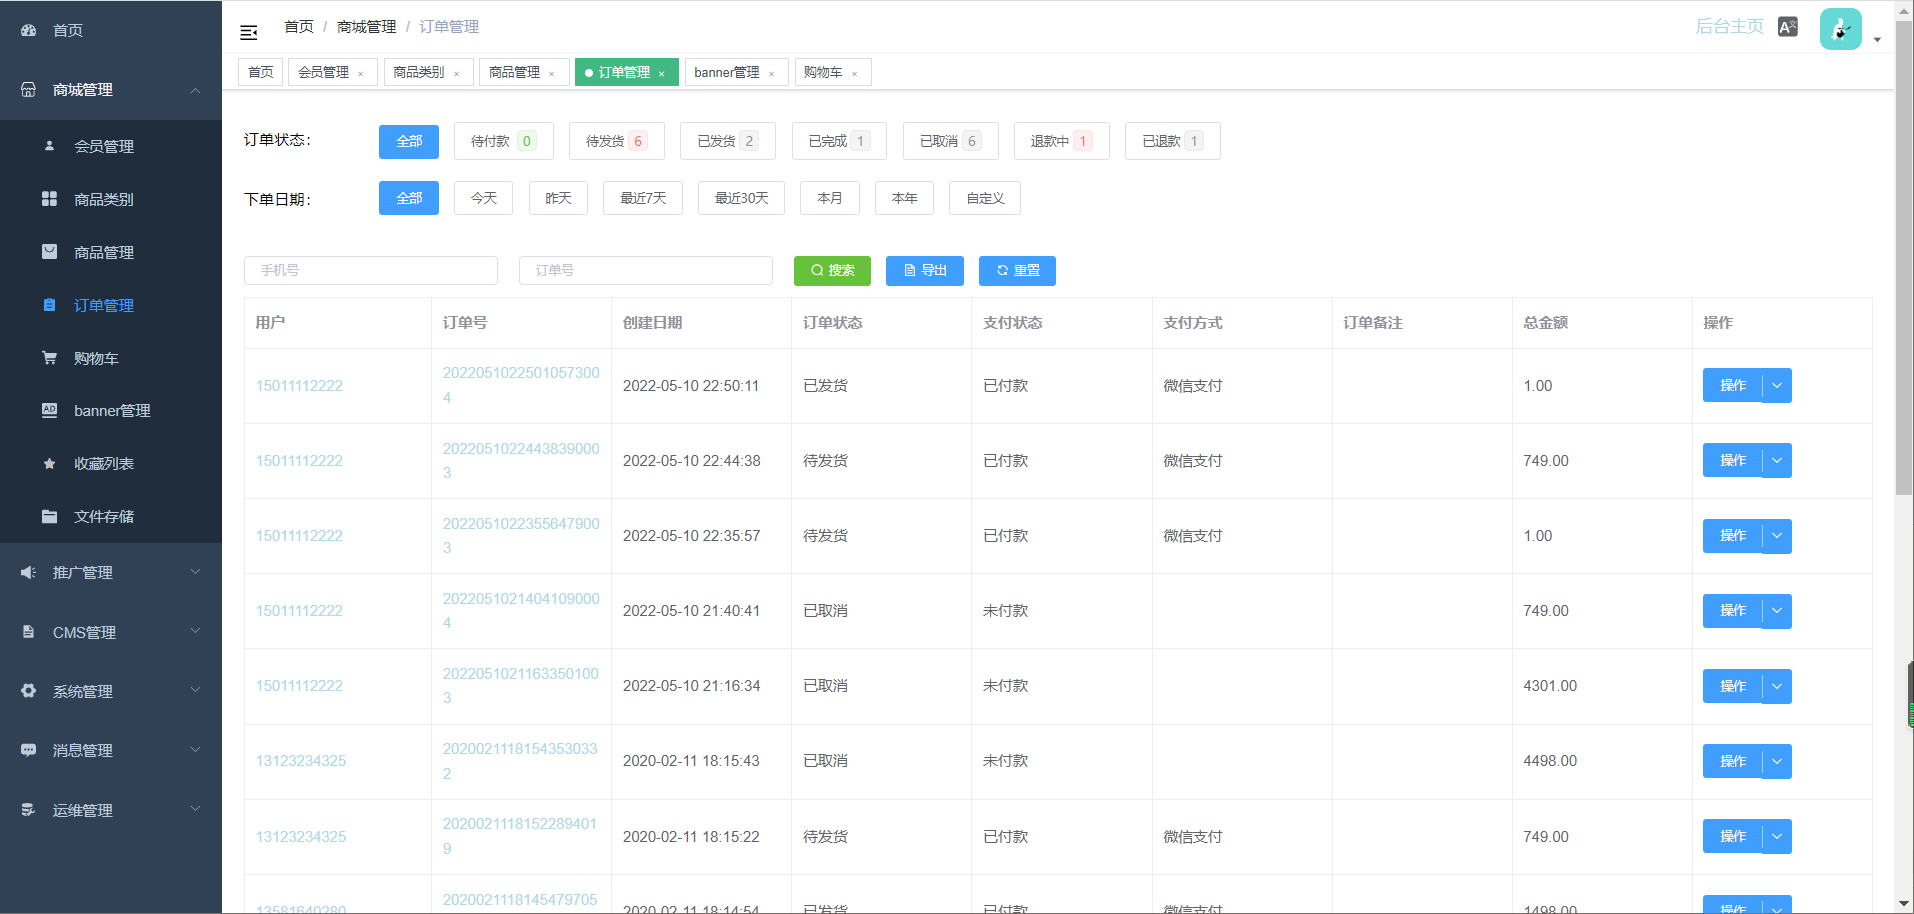This screenshot has height=914, width=1914.
Task: Click the 订单号 search field
Action: tap(646, 270)
